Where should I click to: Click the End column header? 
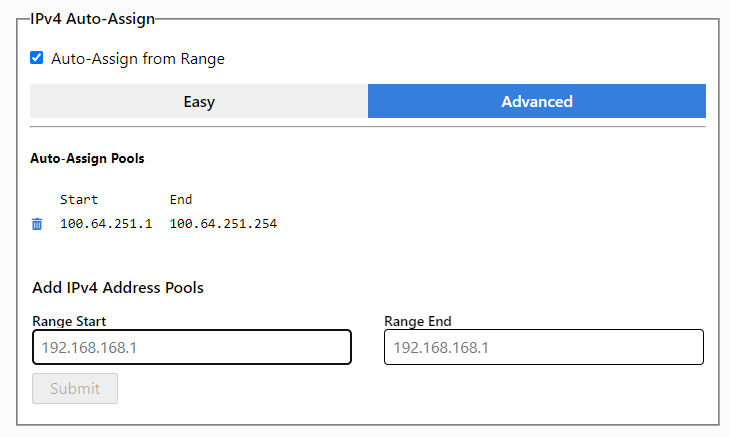point(180,200)
